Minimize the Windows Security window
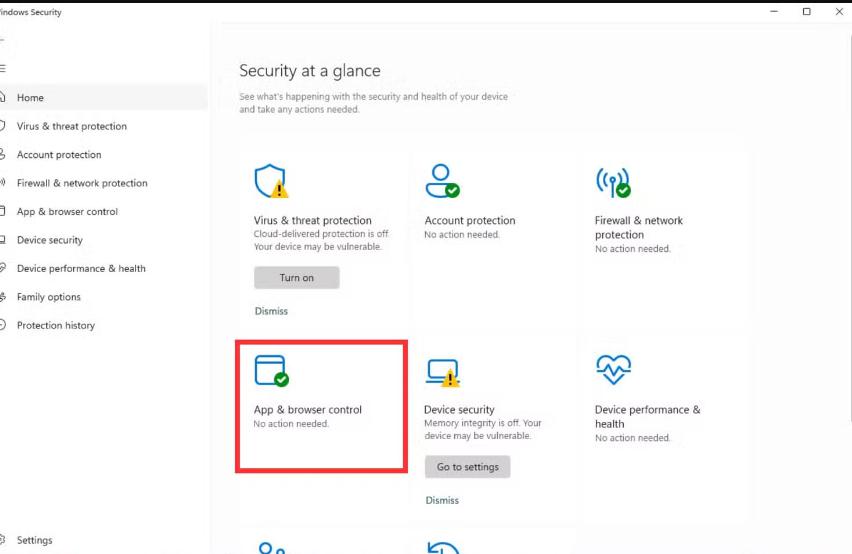Screen dimensions: 852x554 774,11
